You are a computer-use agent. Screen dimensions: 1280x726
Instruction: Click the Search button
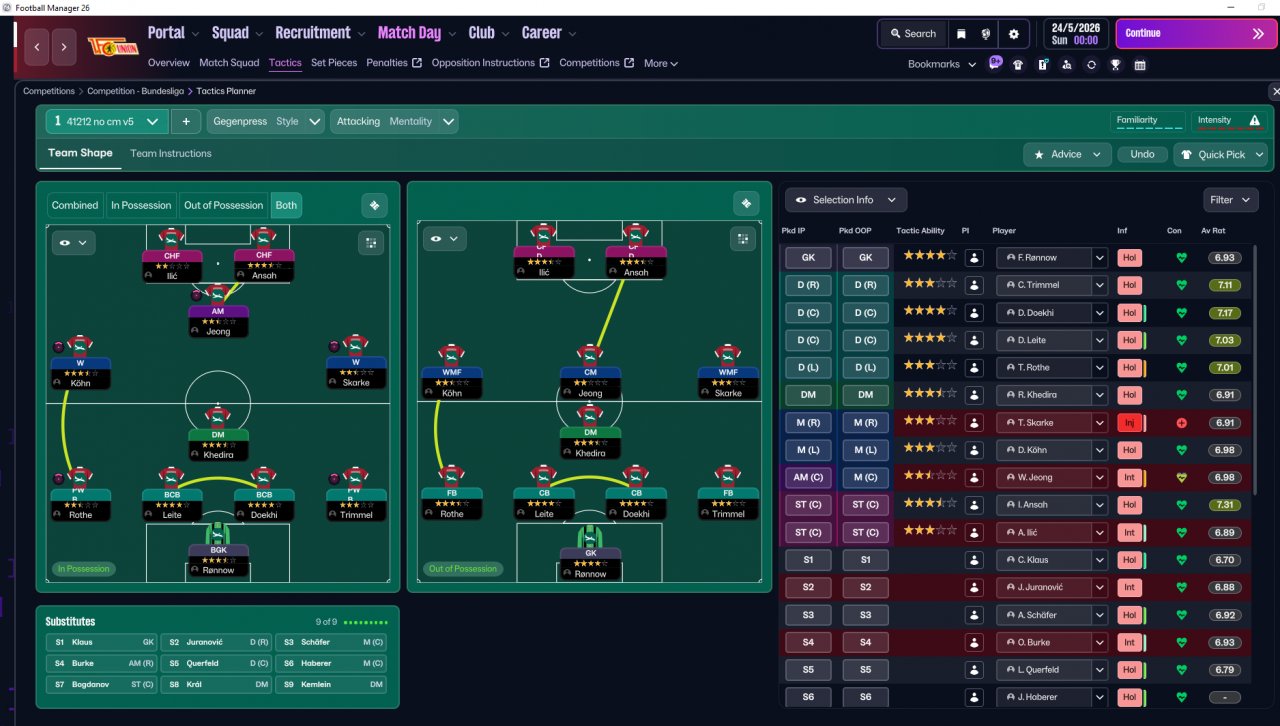point(912,34)
